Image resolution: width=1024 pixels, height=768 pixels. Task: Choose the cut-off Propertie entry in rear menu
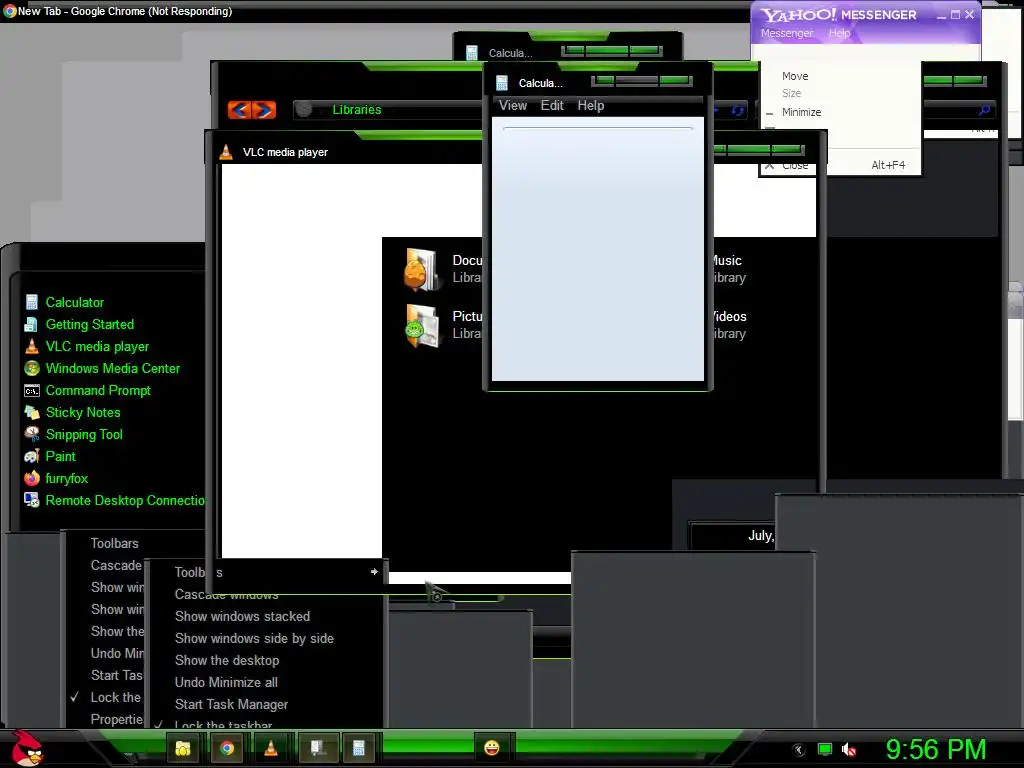(116, 720)
